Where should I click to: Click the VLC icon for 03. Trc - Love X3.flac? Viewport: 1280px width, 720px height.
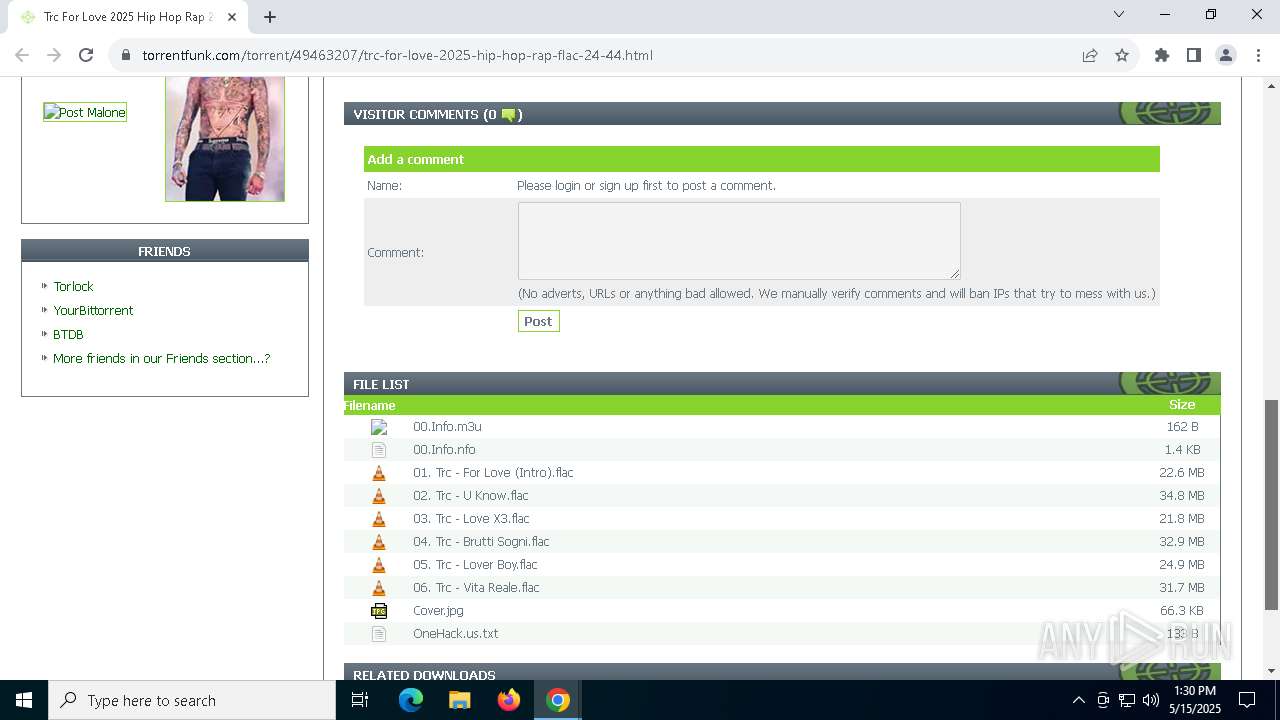[379, 519]
